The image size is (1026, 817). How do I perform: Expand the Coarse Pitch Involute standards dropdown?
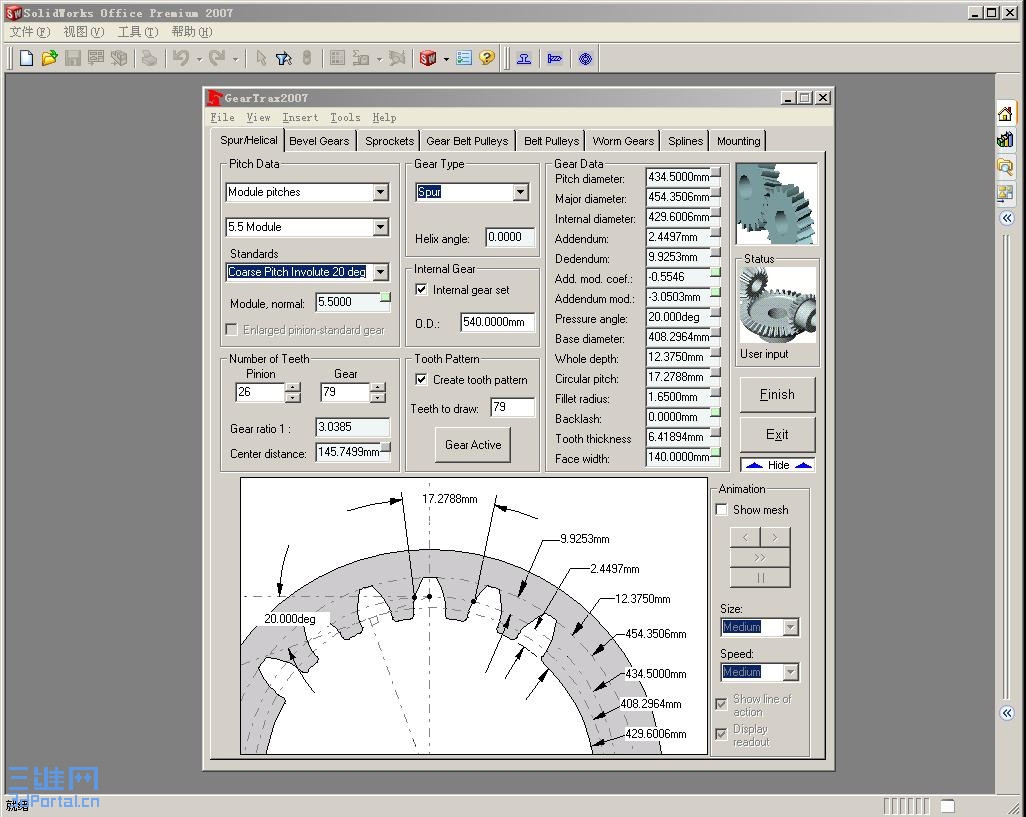380,272
